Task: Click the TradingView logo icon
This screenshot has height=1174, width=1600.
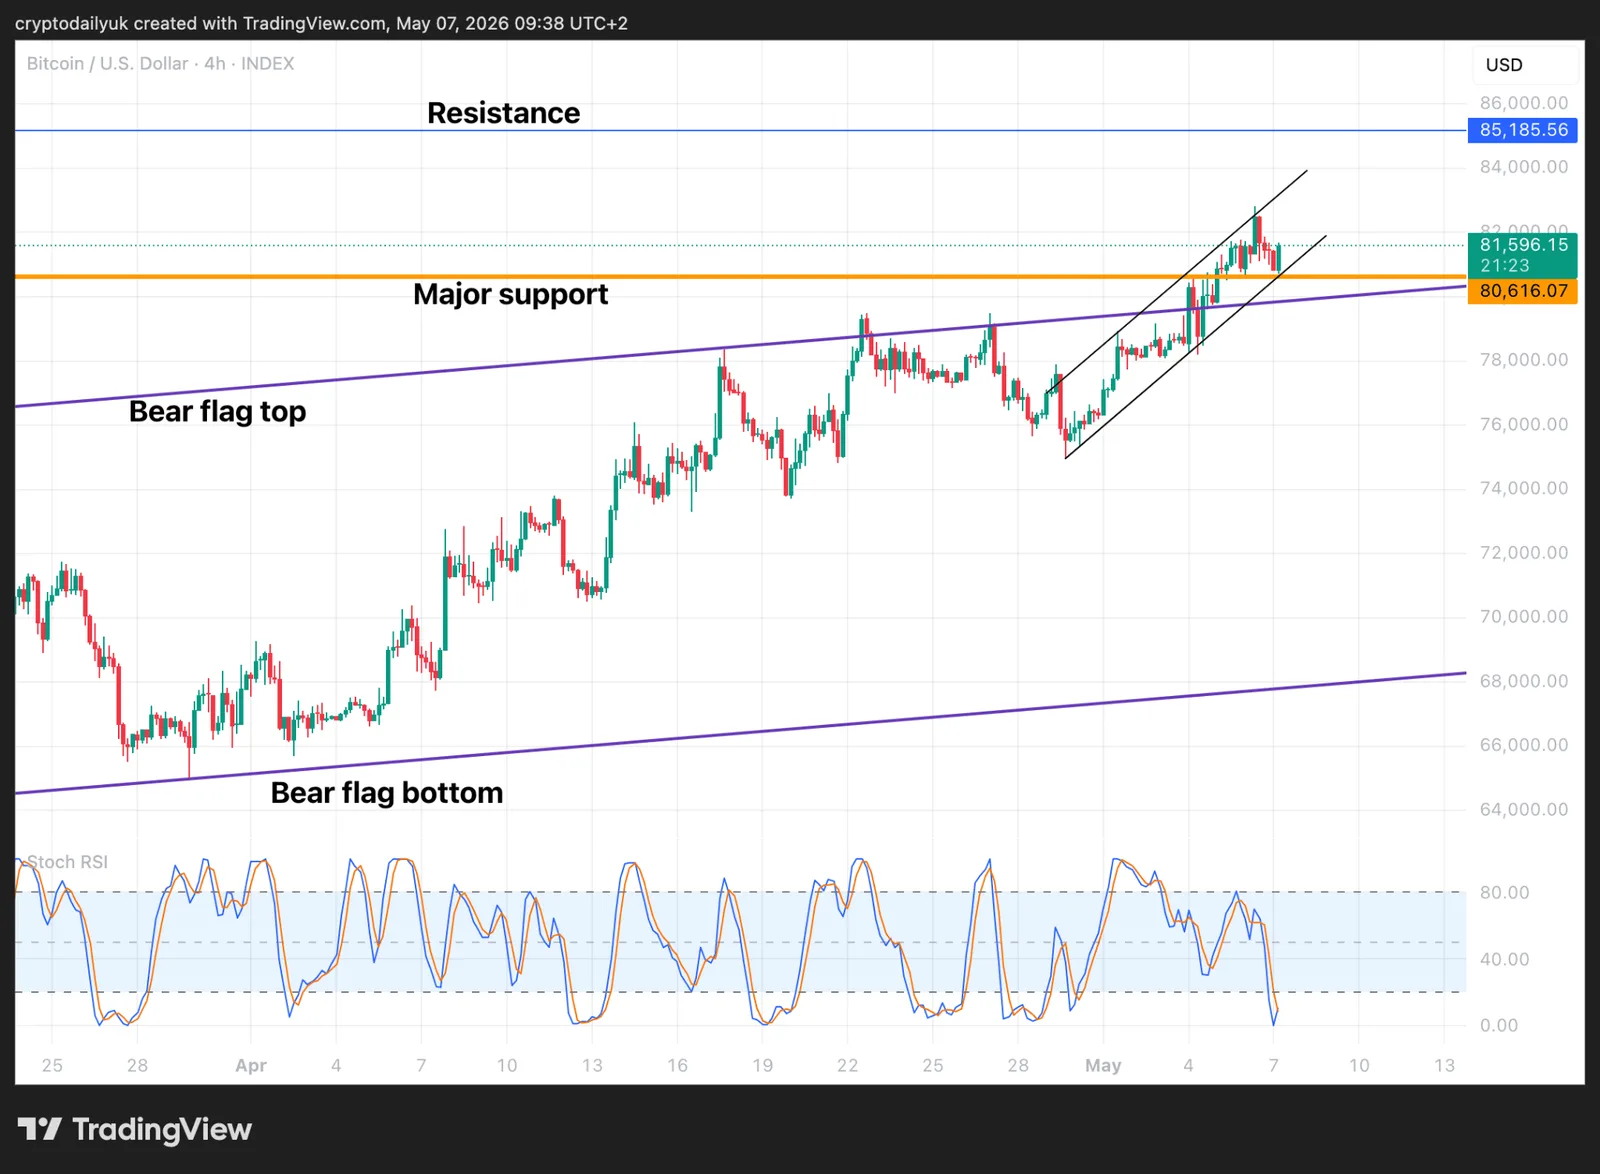Action: pos(40,1129)
